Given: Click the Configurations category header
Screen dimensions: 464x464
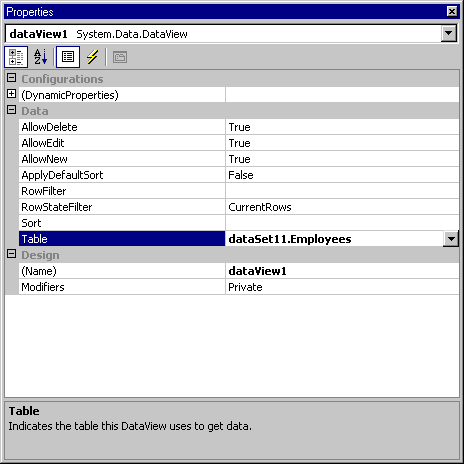Looking at the screenshot, I should click(x=62, y=79).
